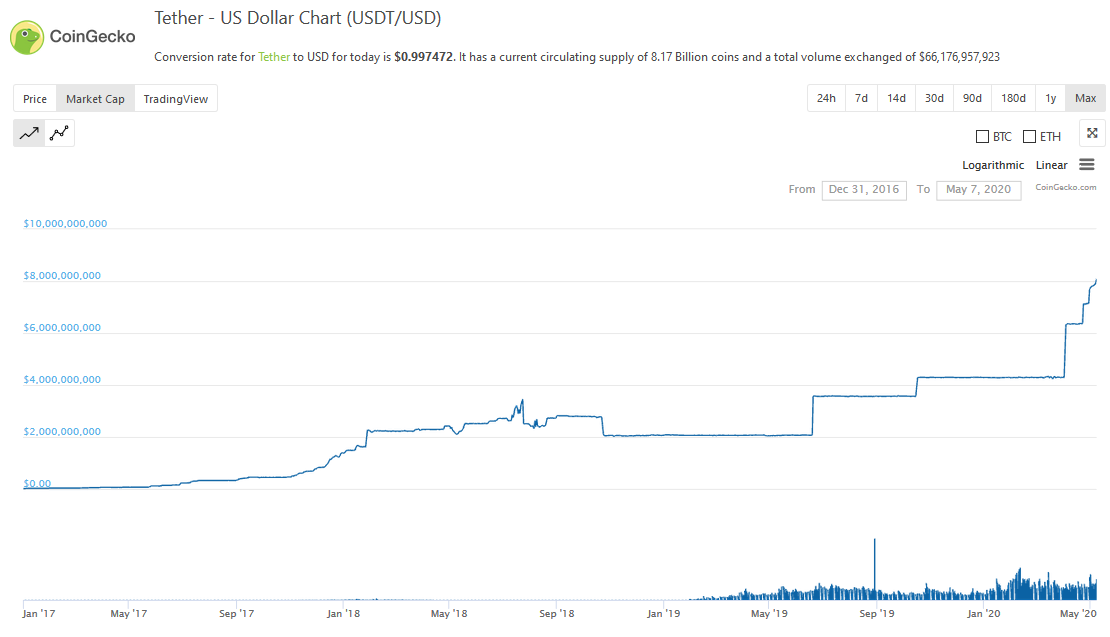Image resolution: width=1110 pixels, height=637 pixels.
Task: Click the CoinGecko gecko logo
Action: [x=27, y=38]
